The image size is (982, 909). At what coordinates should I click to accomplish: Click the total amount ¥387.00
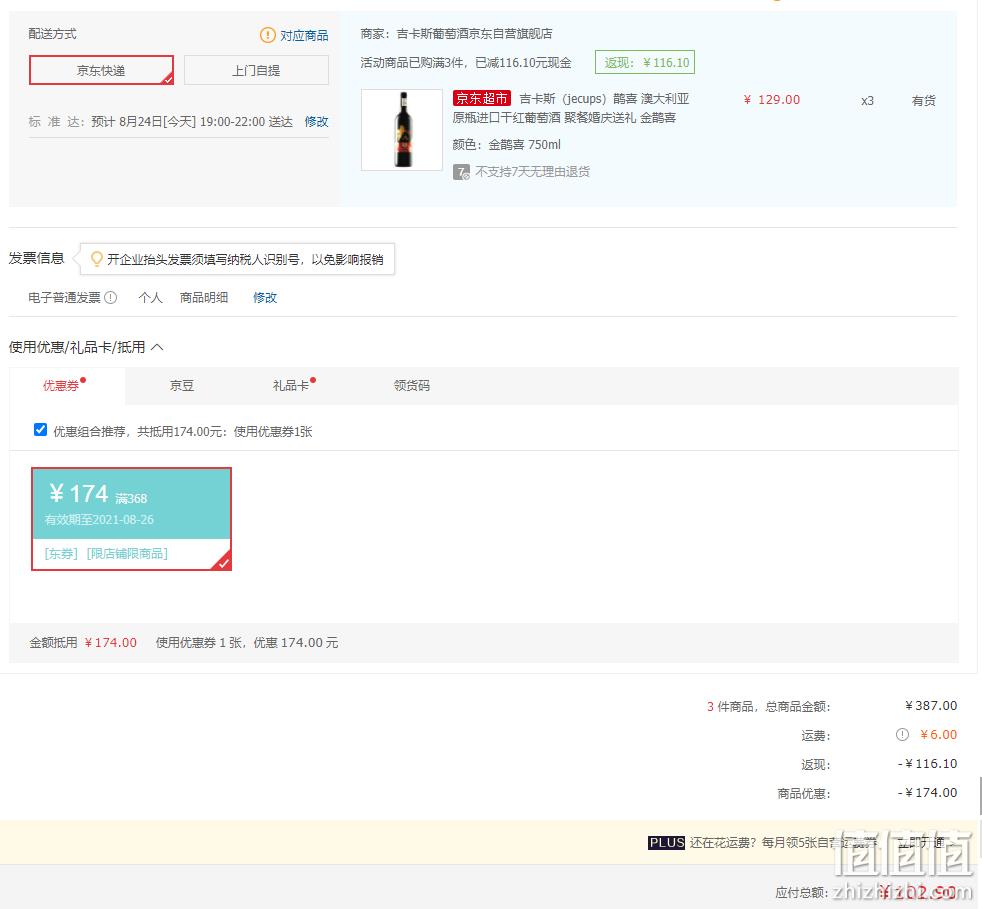931,706
